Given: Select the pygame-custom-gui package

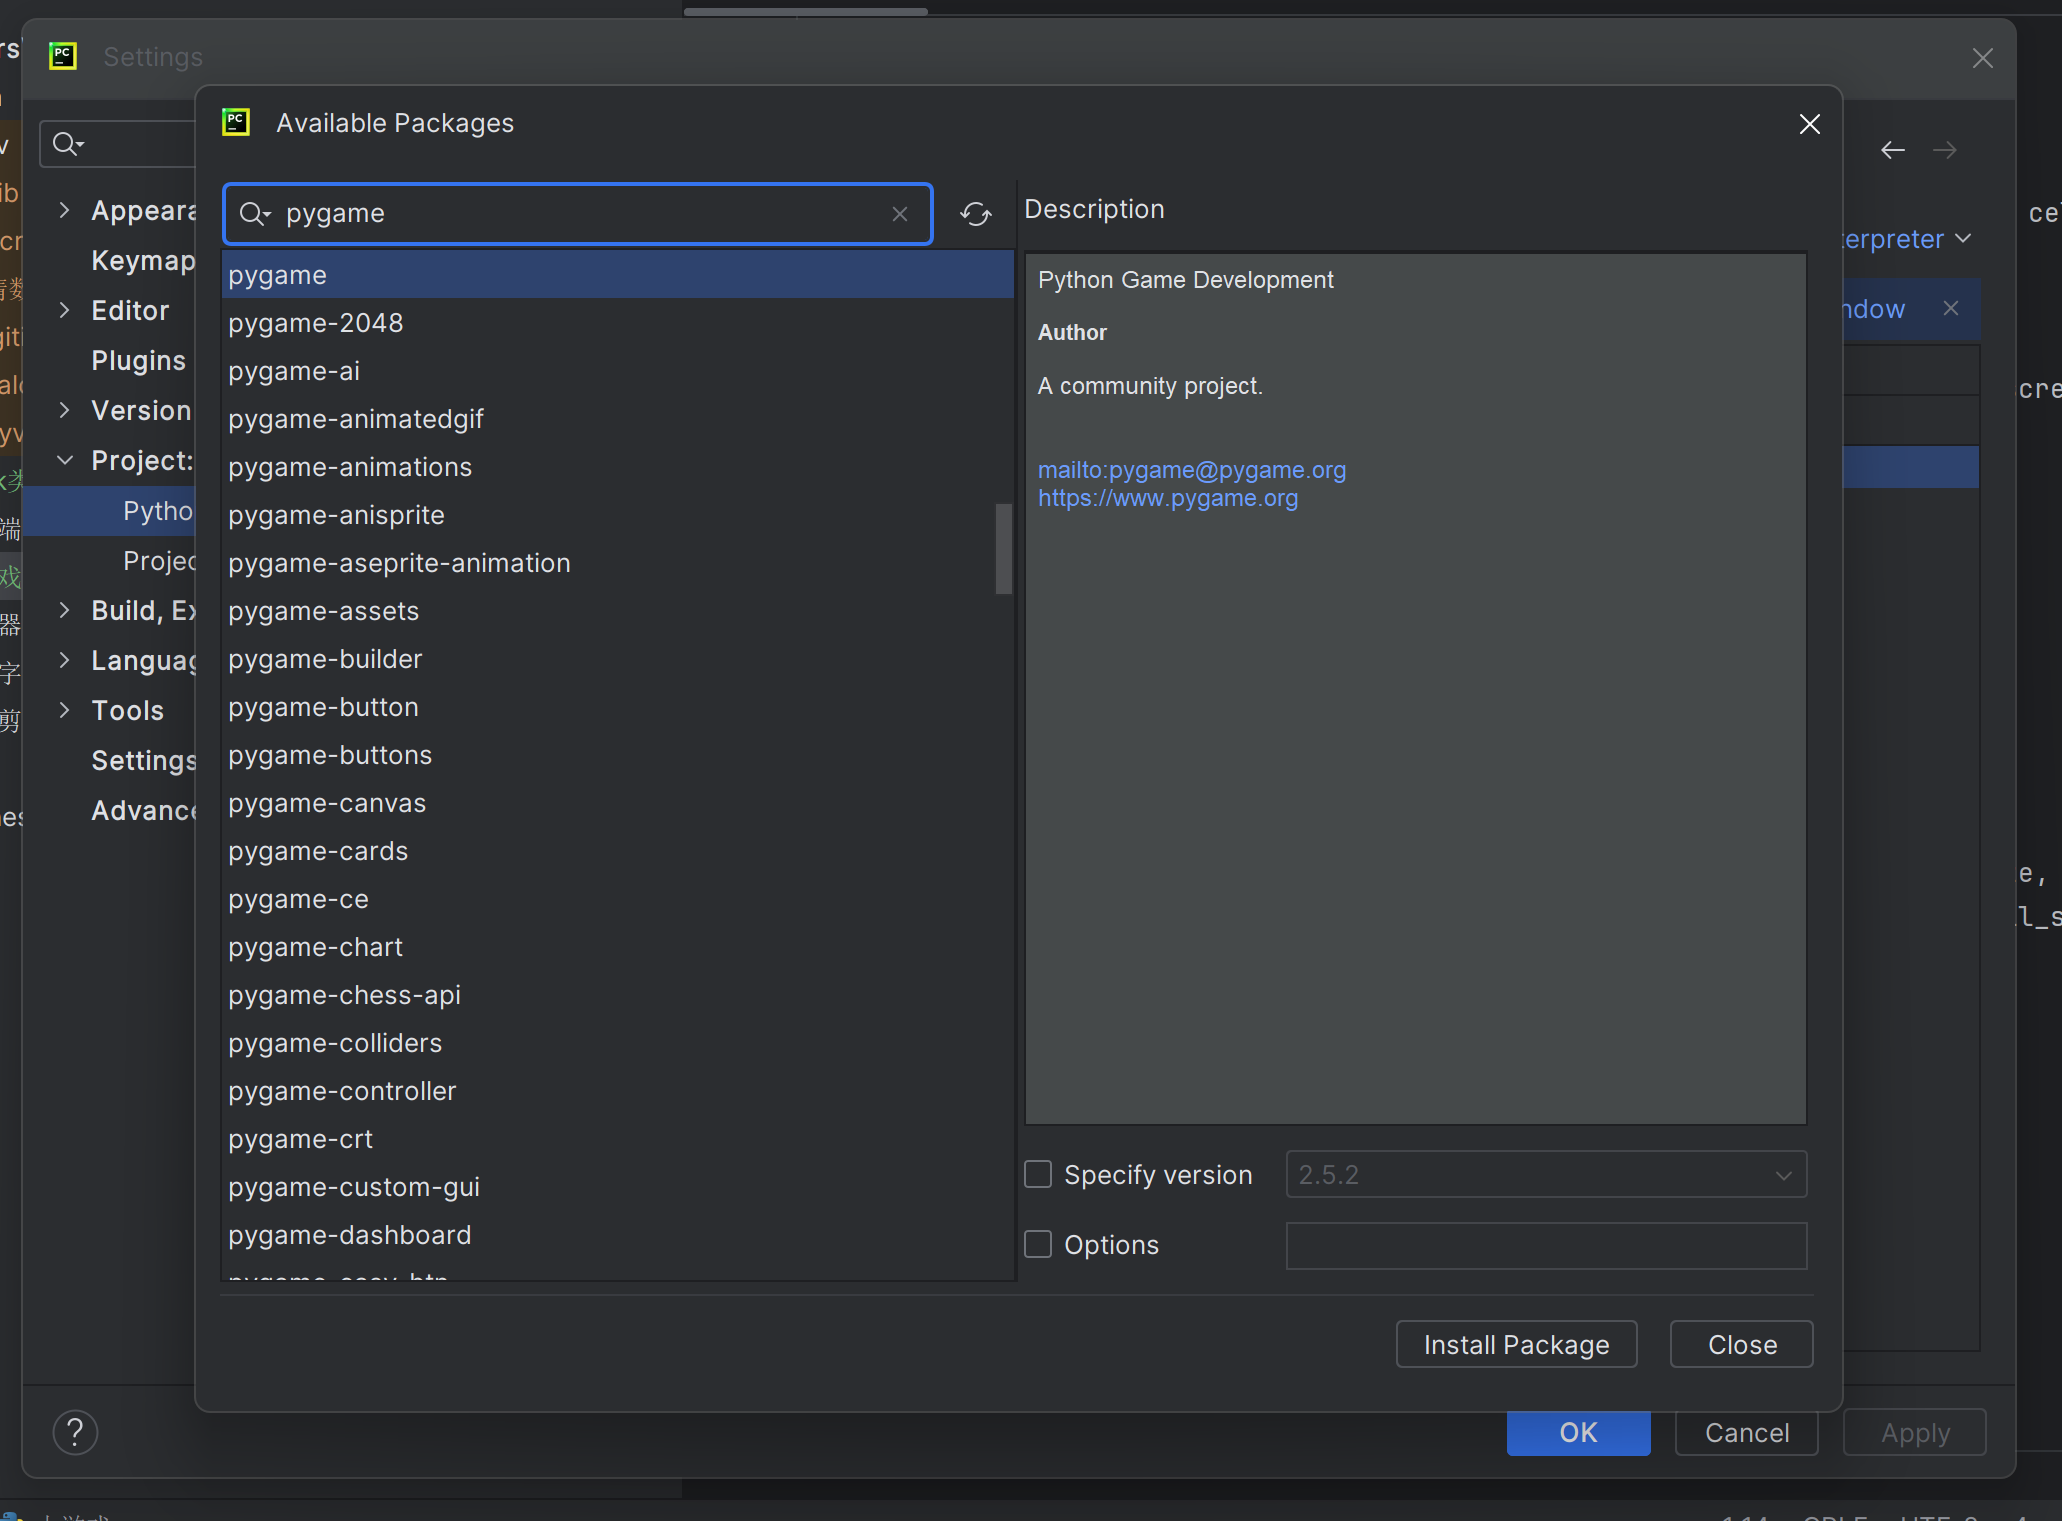Looking at the screenshot, I should (x=617, y=1187).
